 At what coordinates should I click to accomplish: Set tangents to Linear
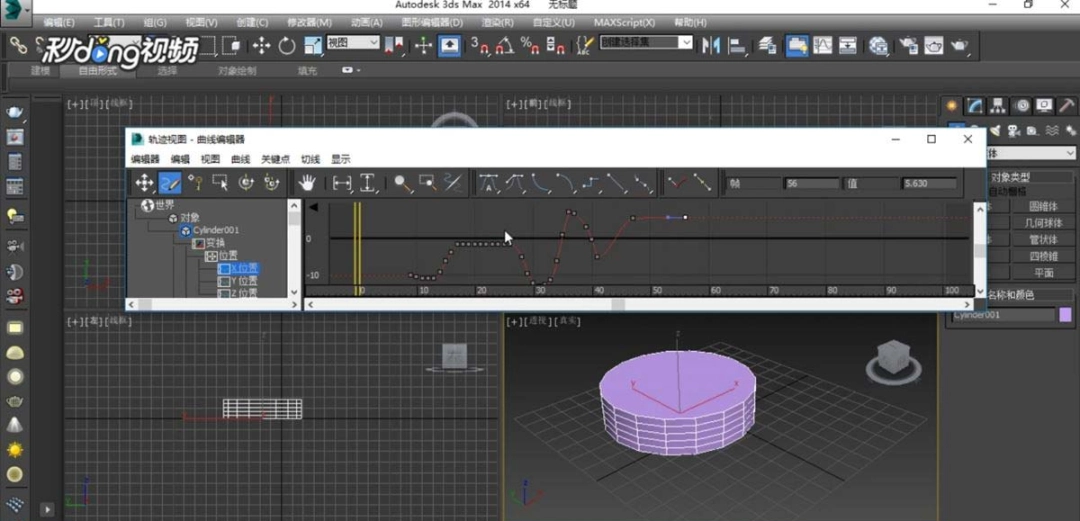(616, 183)
